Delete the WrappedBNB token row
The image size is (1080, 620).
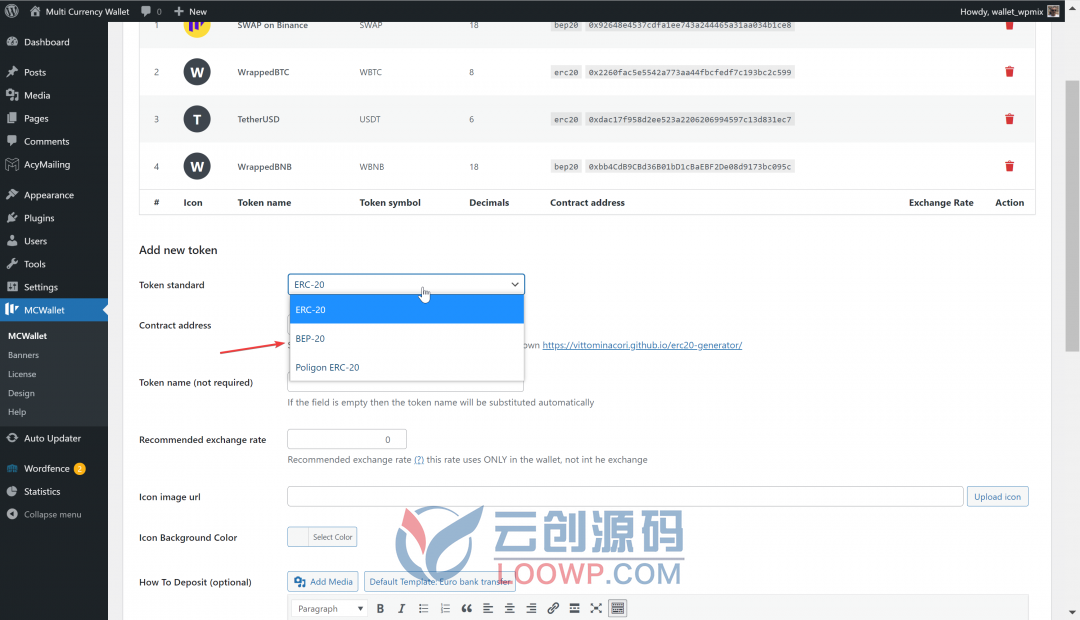coord(1009,166)
